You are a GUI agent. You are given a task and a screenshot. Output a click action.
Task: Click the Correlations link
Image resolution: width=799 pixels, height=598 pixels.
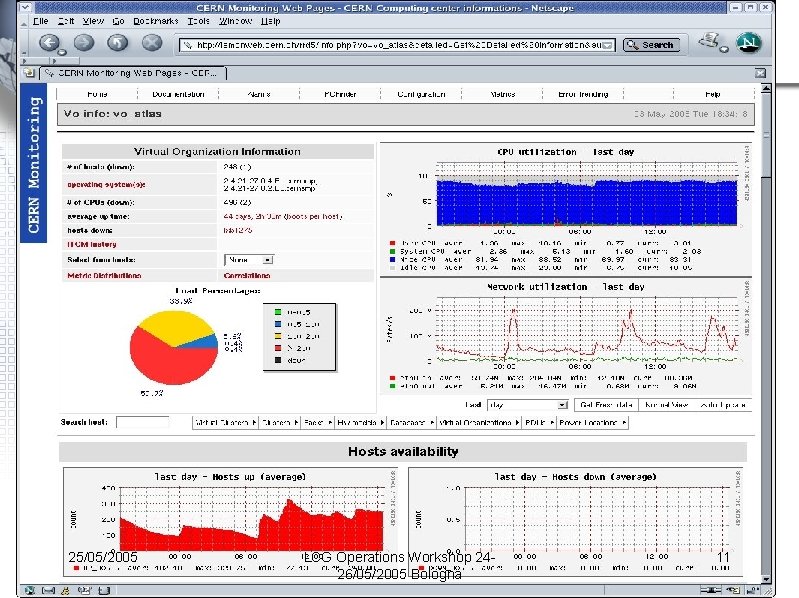[x=247, y=276]
